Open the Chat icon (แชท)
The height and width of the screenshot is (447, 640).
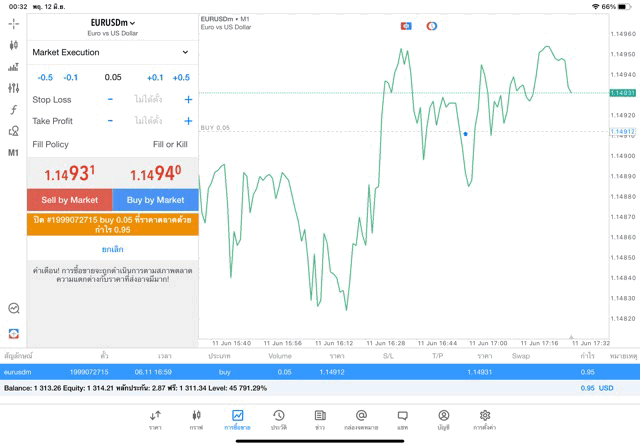point(402,419)
